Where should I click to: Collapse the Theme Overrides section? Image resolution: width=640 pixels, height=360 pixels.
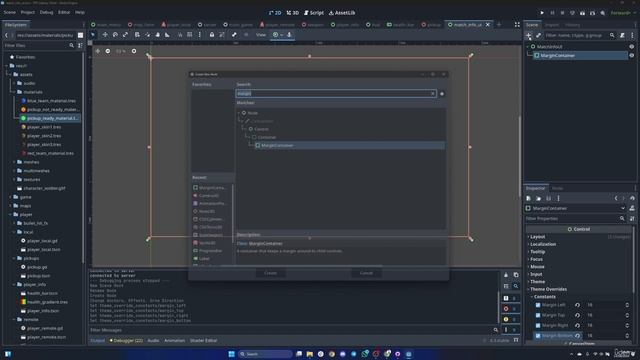tap(548, 289)
